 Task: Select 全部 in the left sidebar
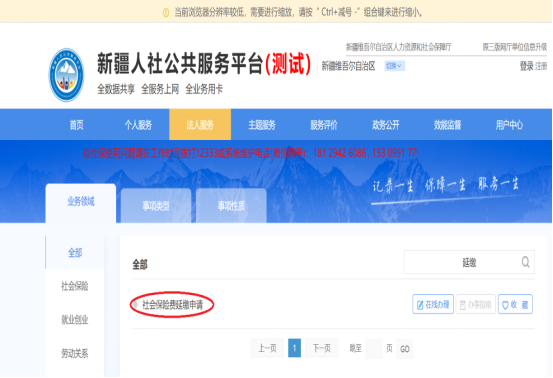point(75,252)
